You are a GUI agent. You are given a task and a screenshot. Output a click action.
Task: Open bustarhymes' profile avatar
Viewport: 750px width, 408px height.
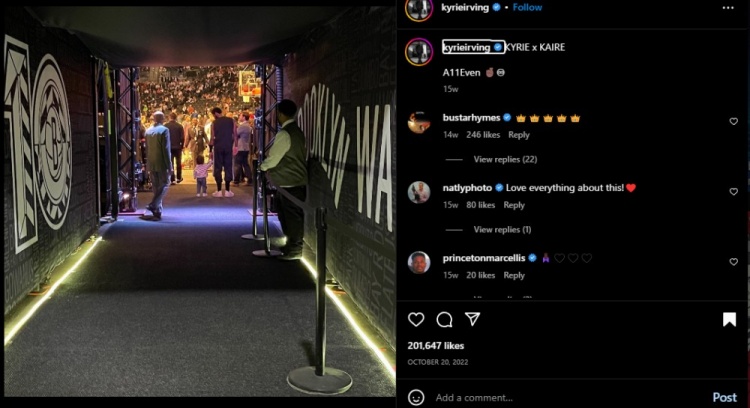(419, 122)
